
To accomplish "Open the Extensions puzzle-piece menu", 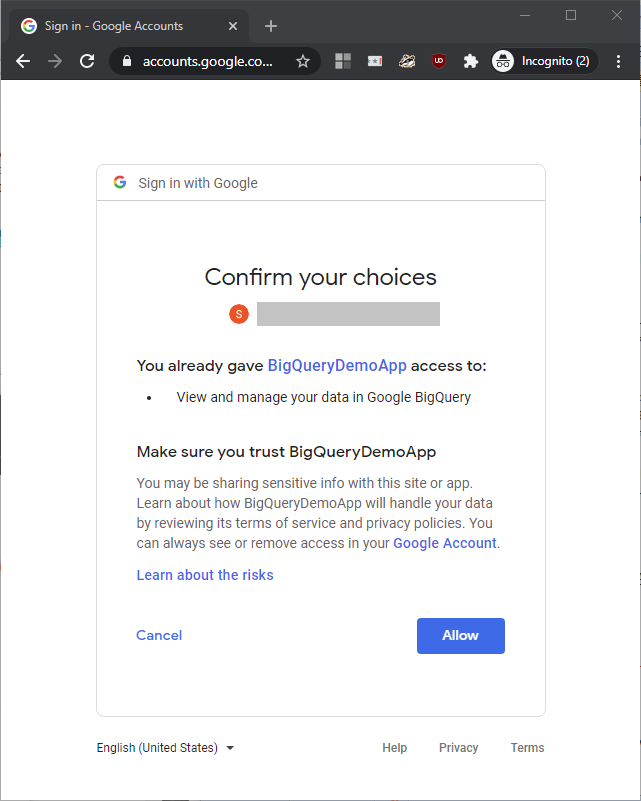I will 470,61.
